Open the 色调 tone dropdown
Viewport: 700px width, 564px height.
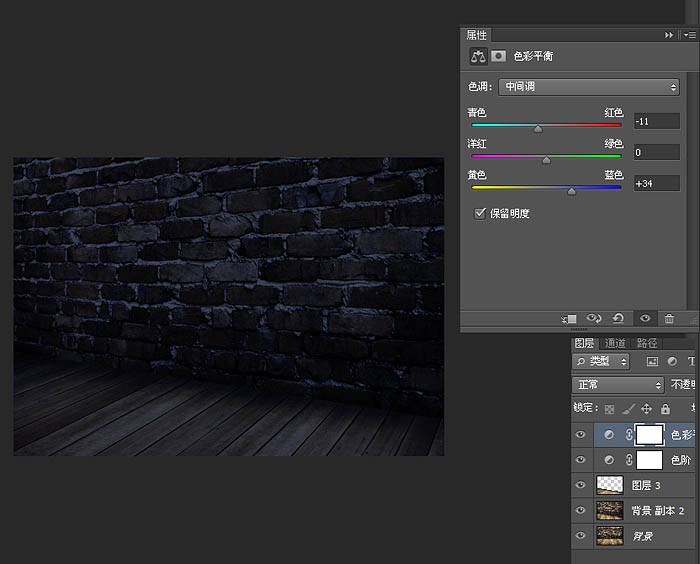(x=589, y=87)
